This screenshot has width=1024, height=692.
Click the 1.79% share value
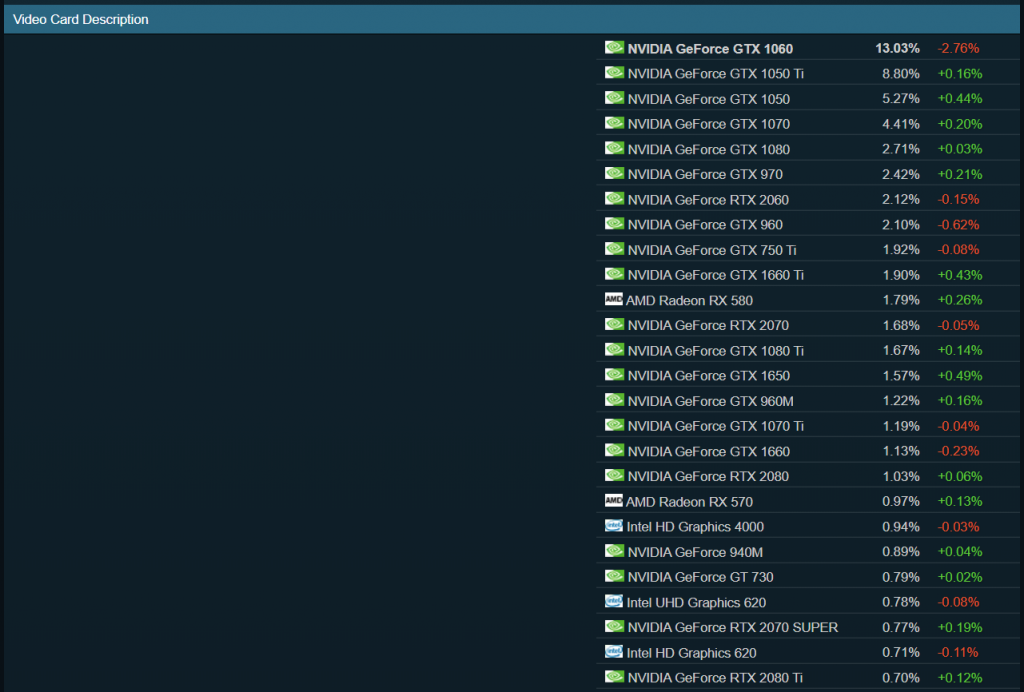tap(901, 300)
